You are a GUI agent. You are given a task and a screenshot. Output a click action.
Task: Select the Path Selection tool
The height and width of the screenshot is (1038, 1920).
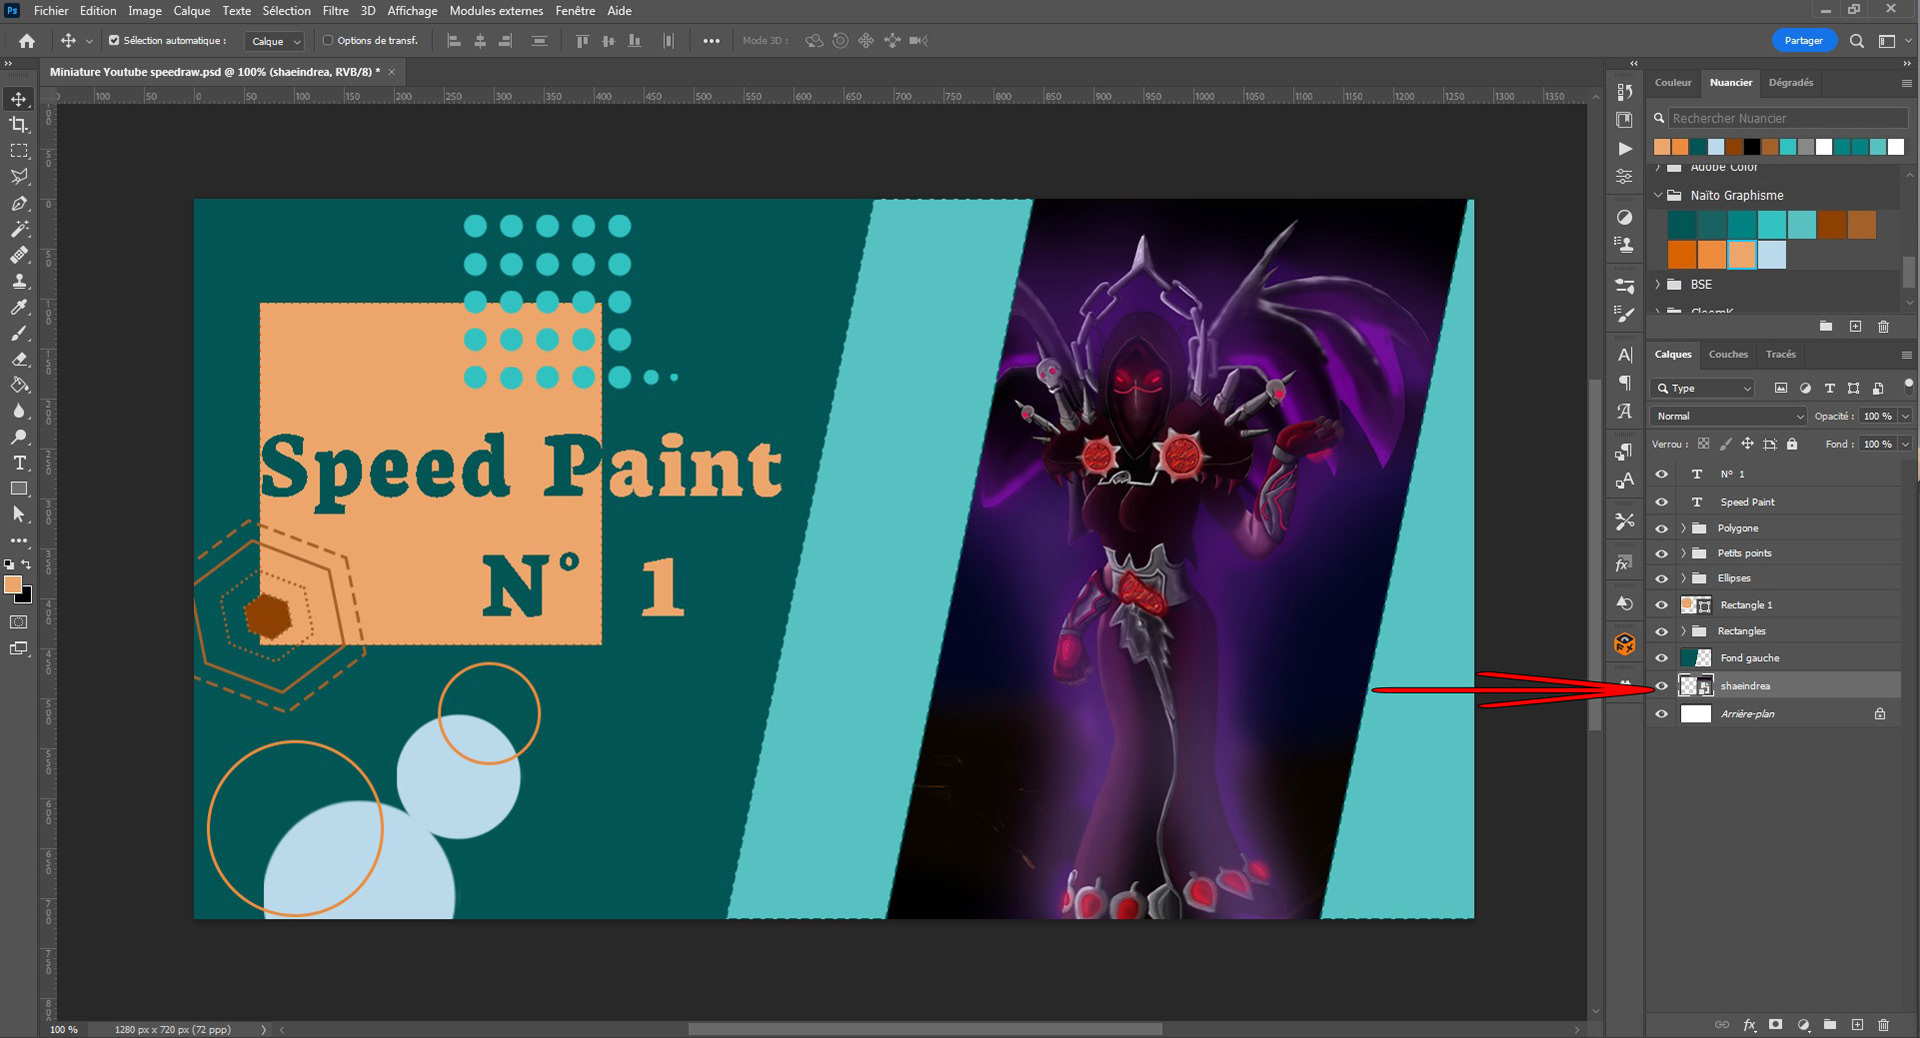(x=19, y=515)
